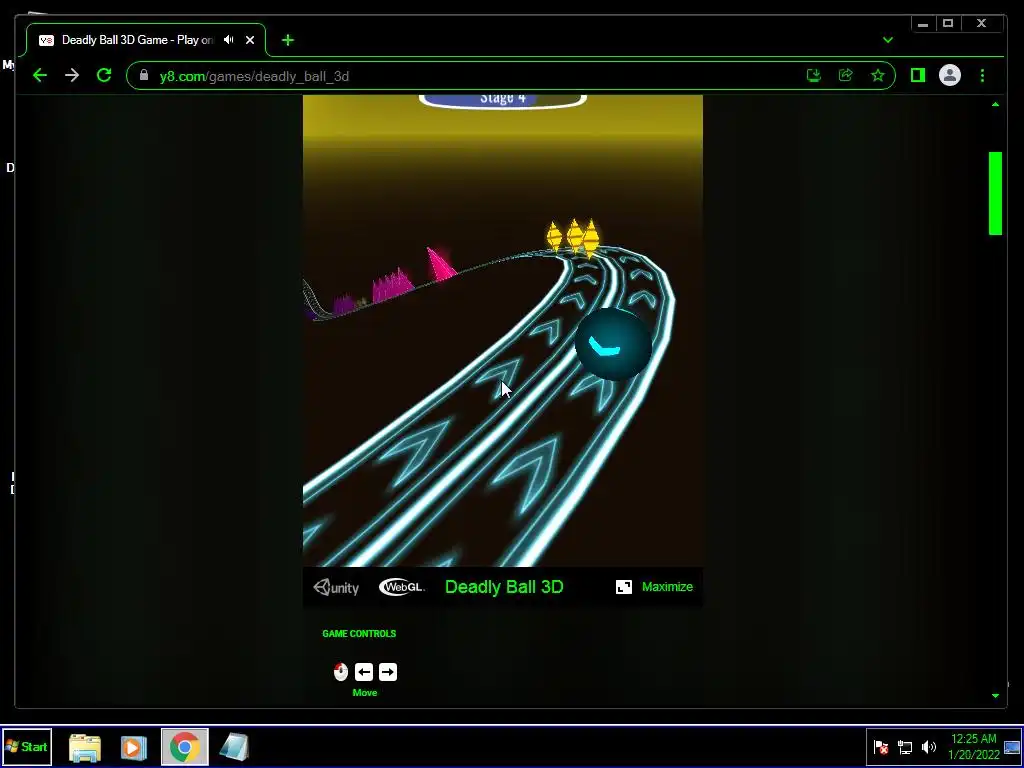Click the show desktop button
Viewport: 1024px width, 768px height.
[x=1012, y=747]
